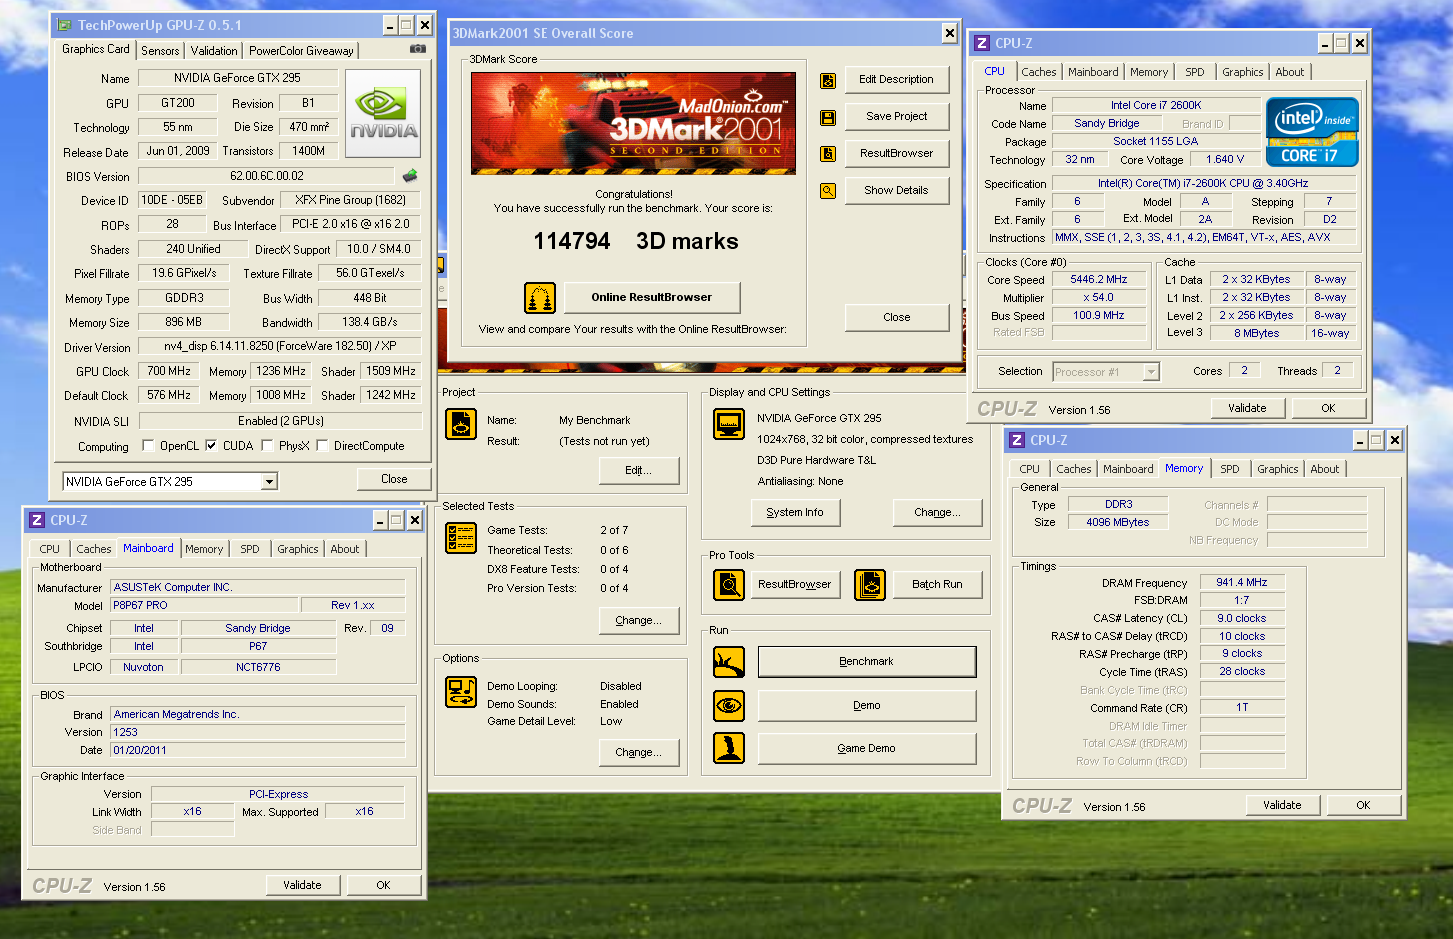Click the Save Project button
This screenshot has width=1453, height=939.
[x=896, y=116]
